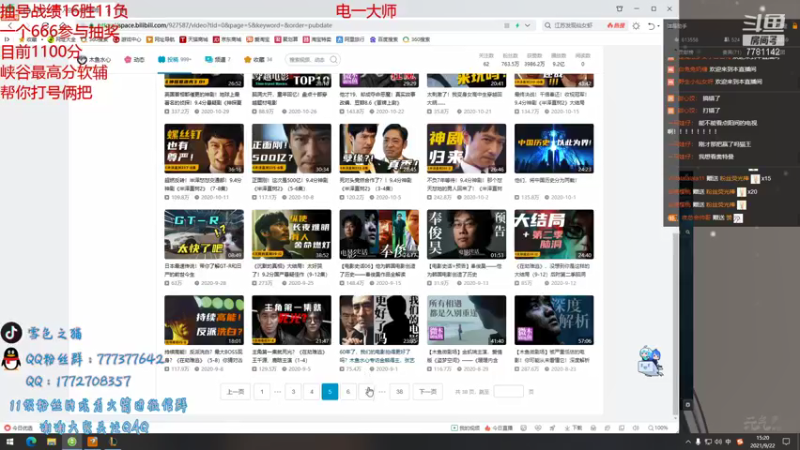This screenshot has height=450, width=800.
Task: Open the 大结局 +第二季脑洞 video thumbnail
Action: point(554,234)
